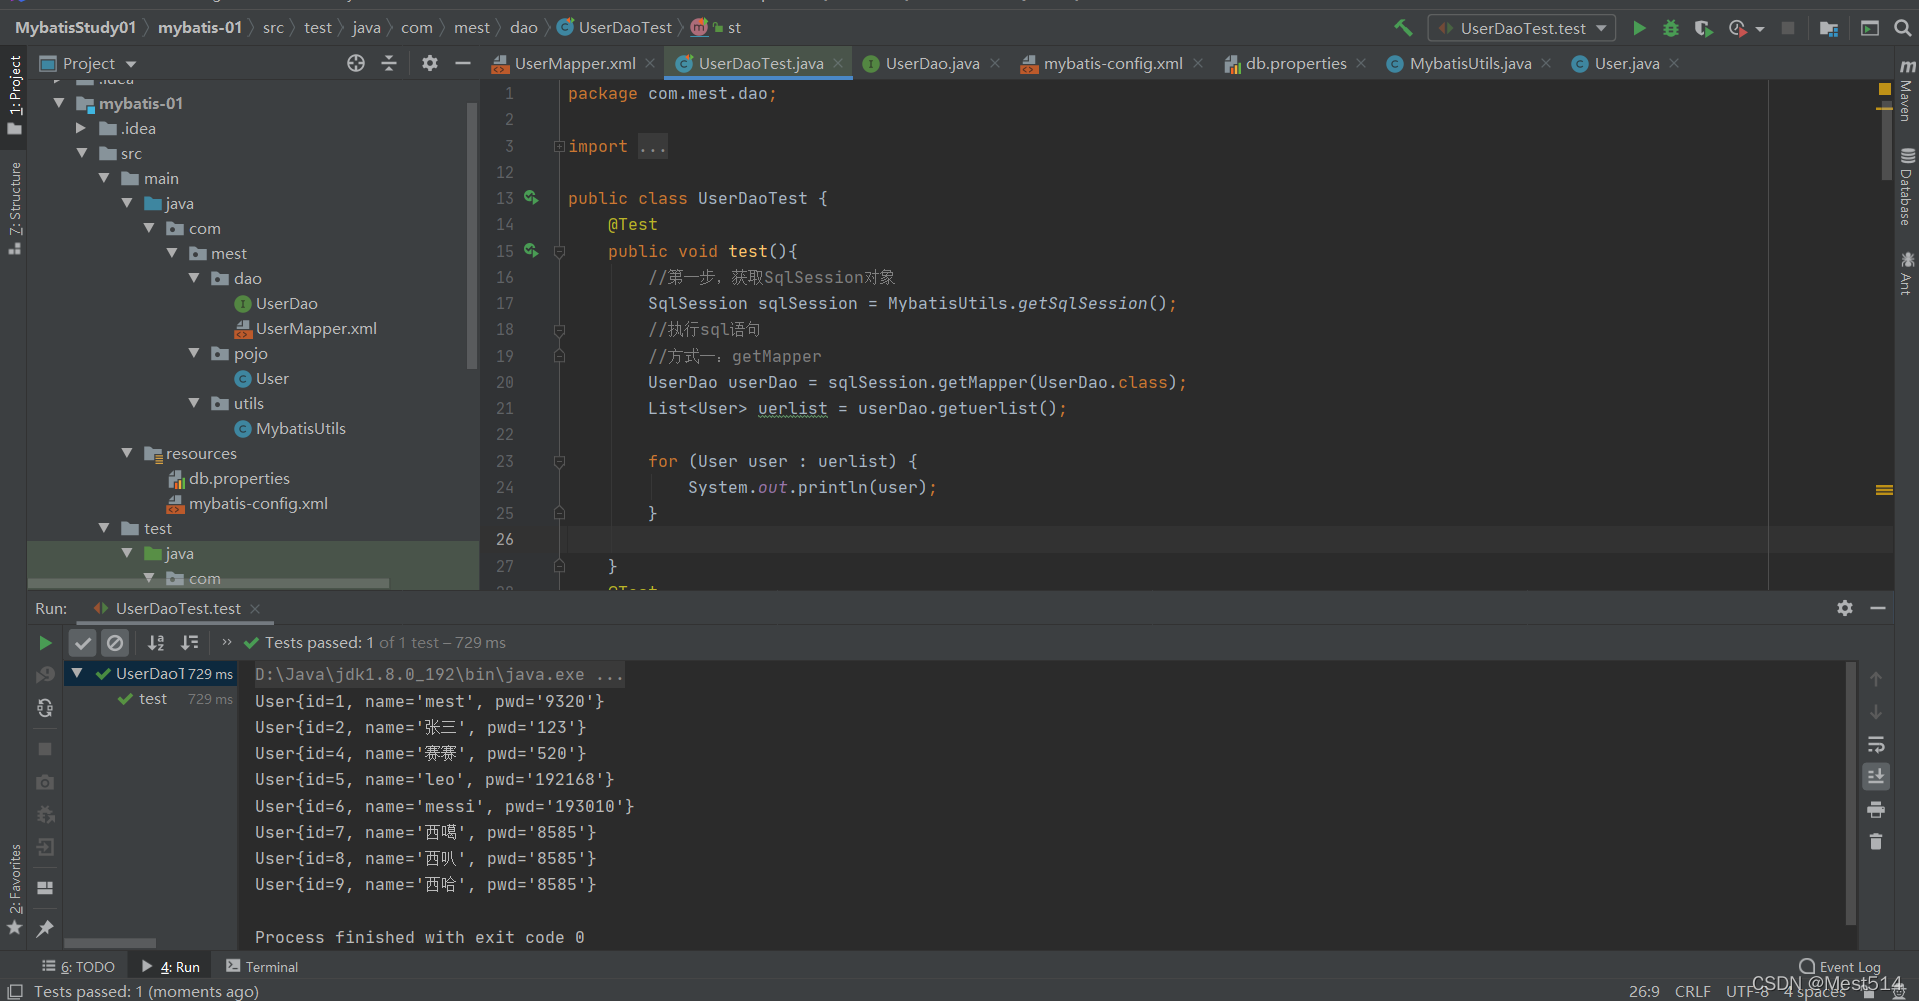Viewport: 1919px width, 1001px height.
Task: Click the test results horizontal scrollbar
Action: click(x=110, y=943)
